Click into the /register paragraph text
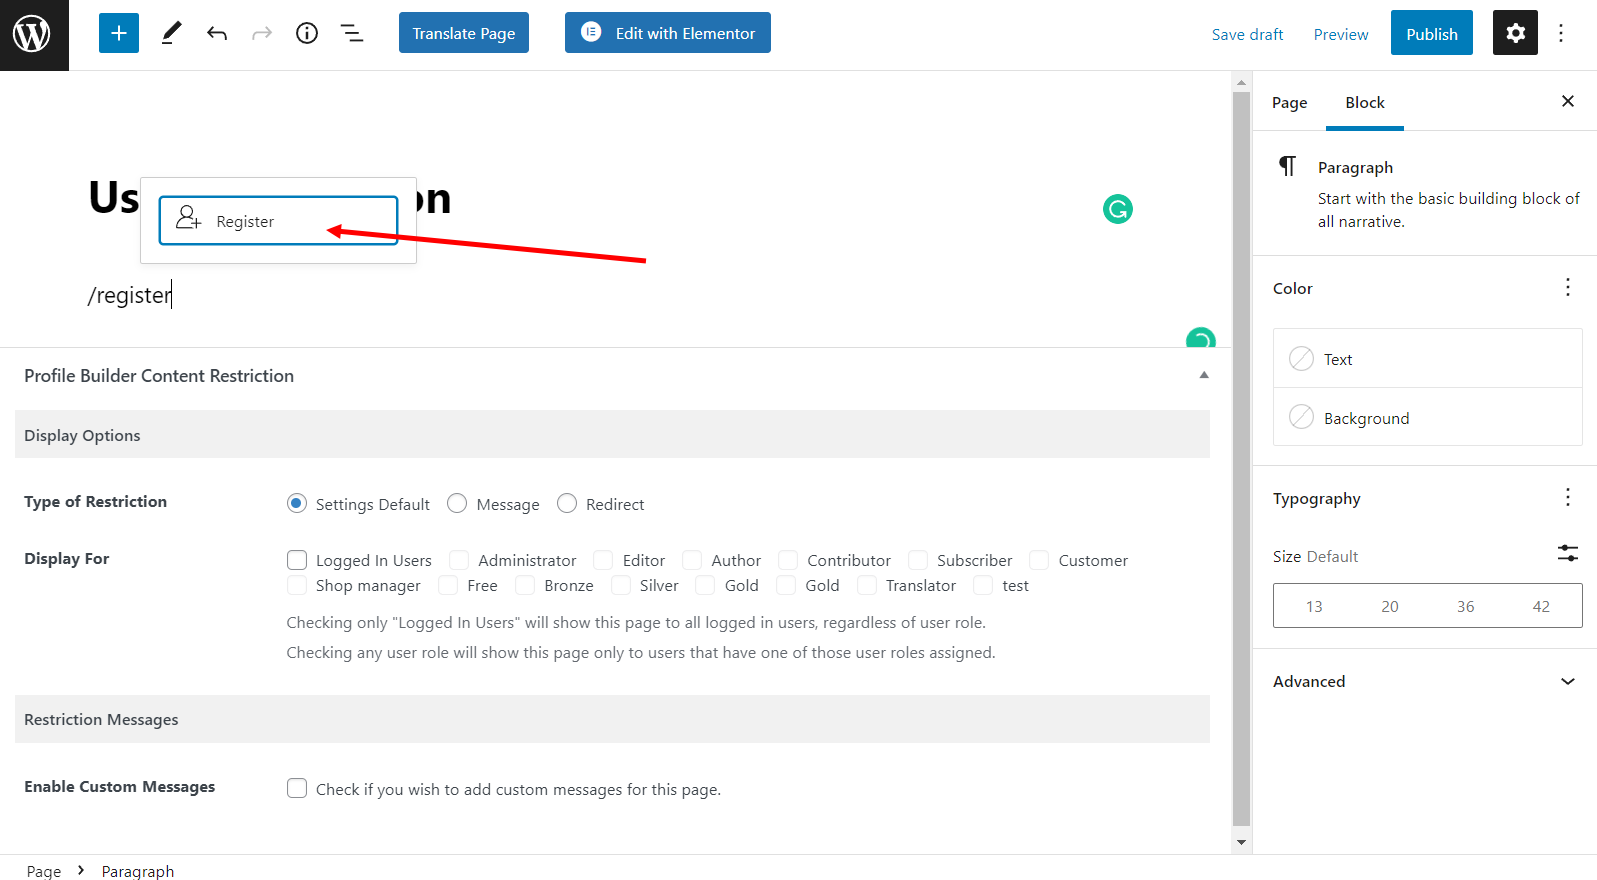The height and width of the screenshot is (880, 1597). (130, 295)
